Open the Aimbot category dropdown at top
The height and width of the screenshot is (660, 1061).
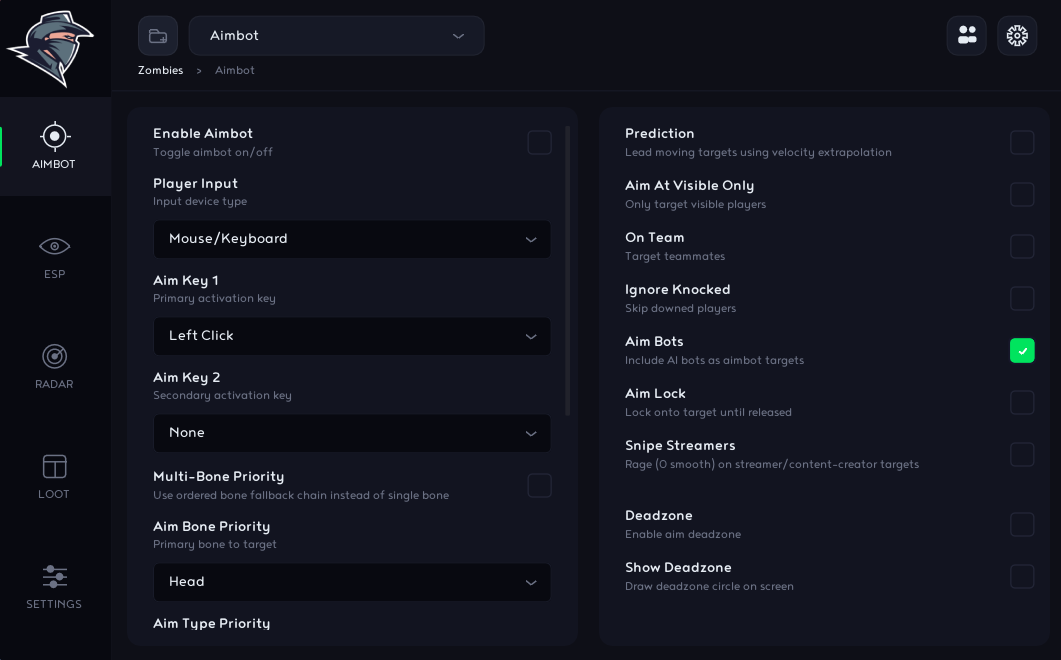pos(336,36)
